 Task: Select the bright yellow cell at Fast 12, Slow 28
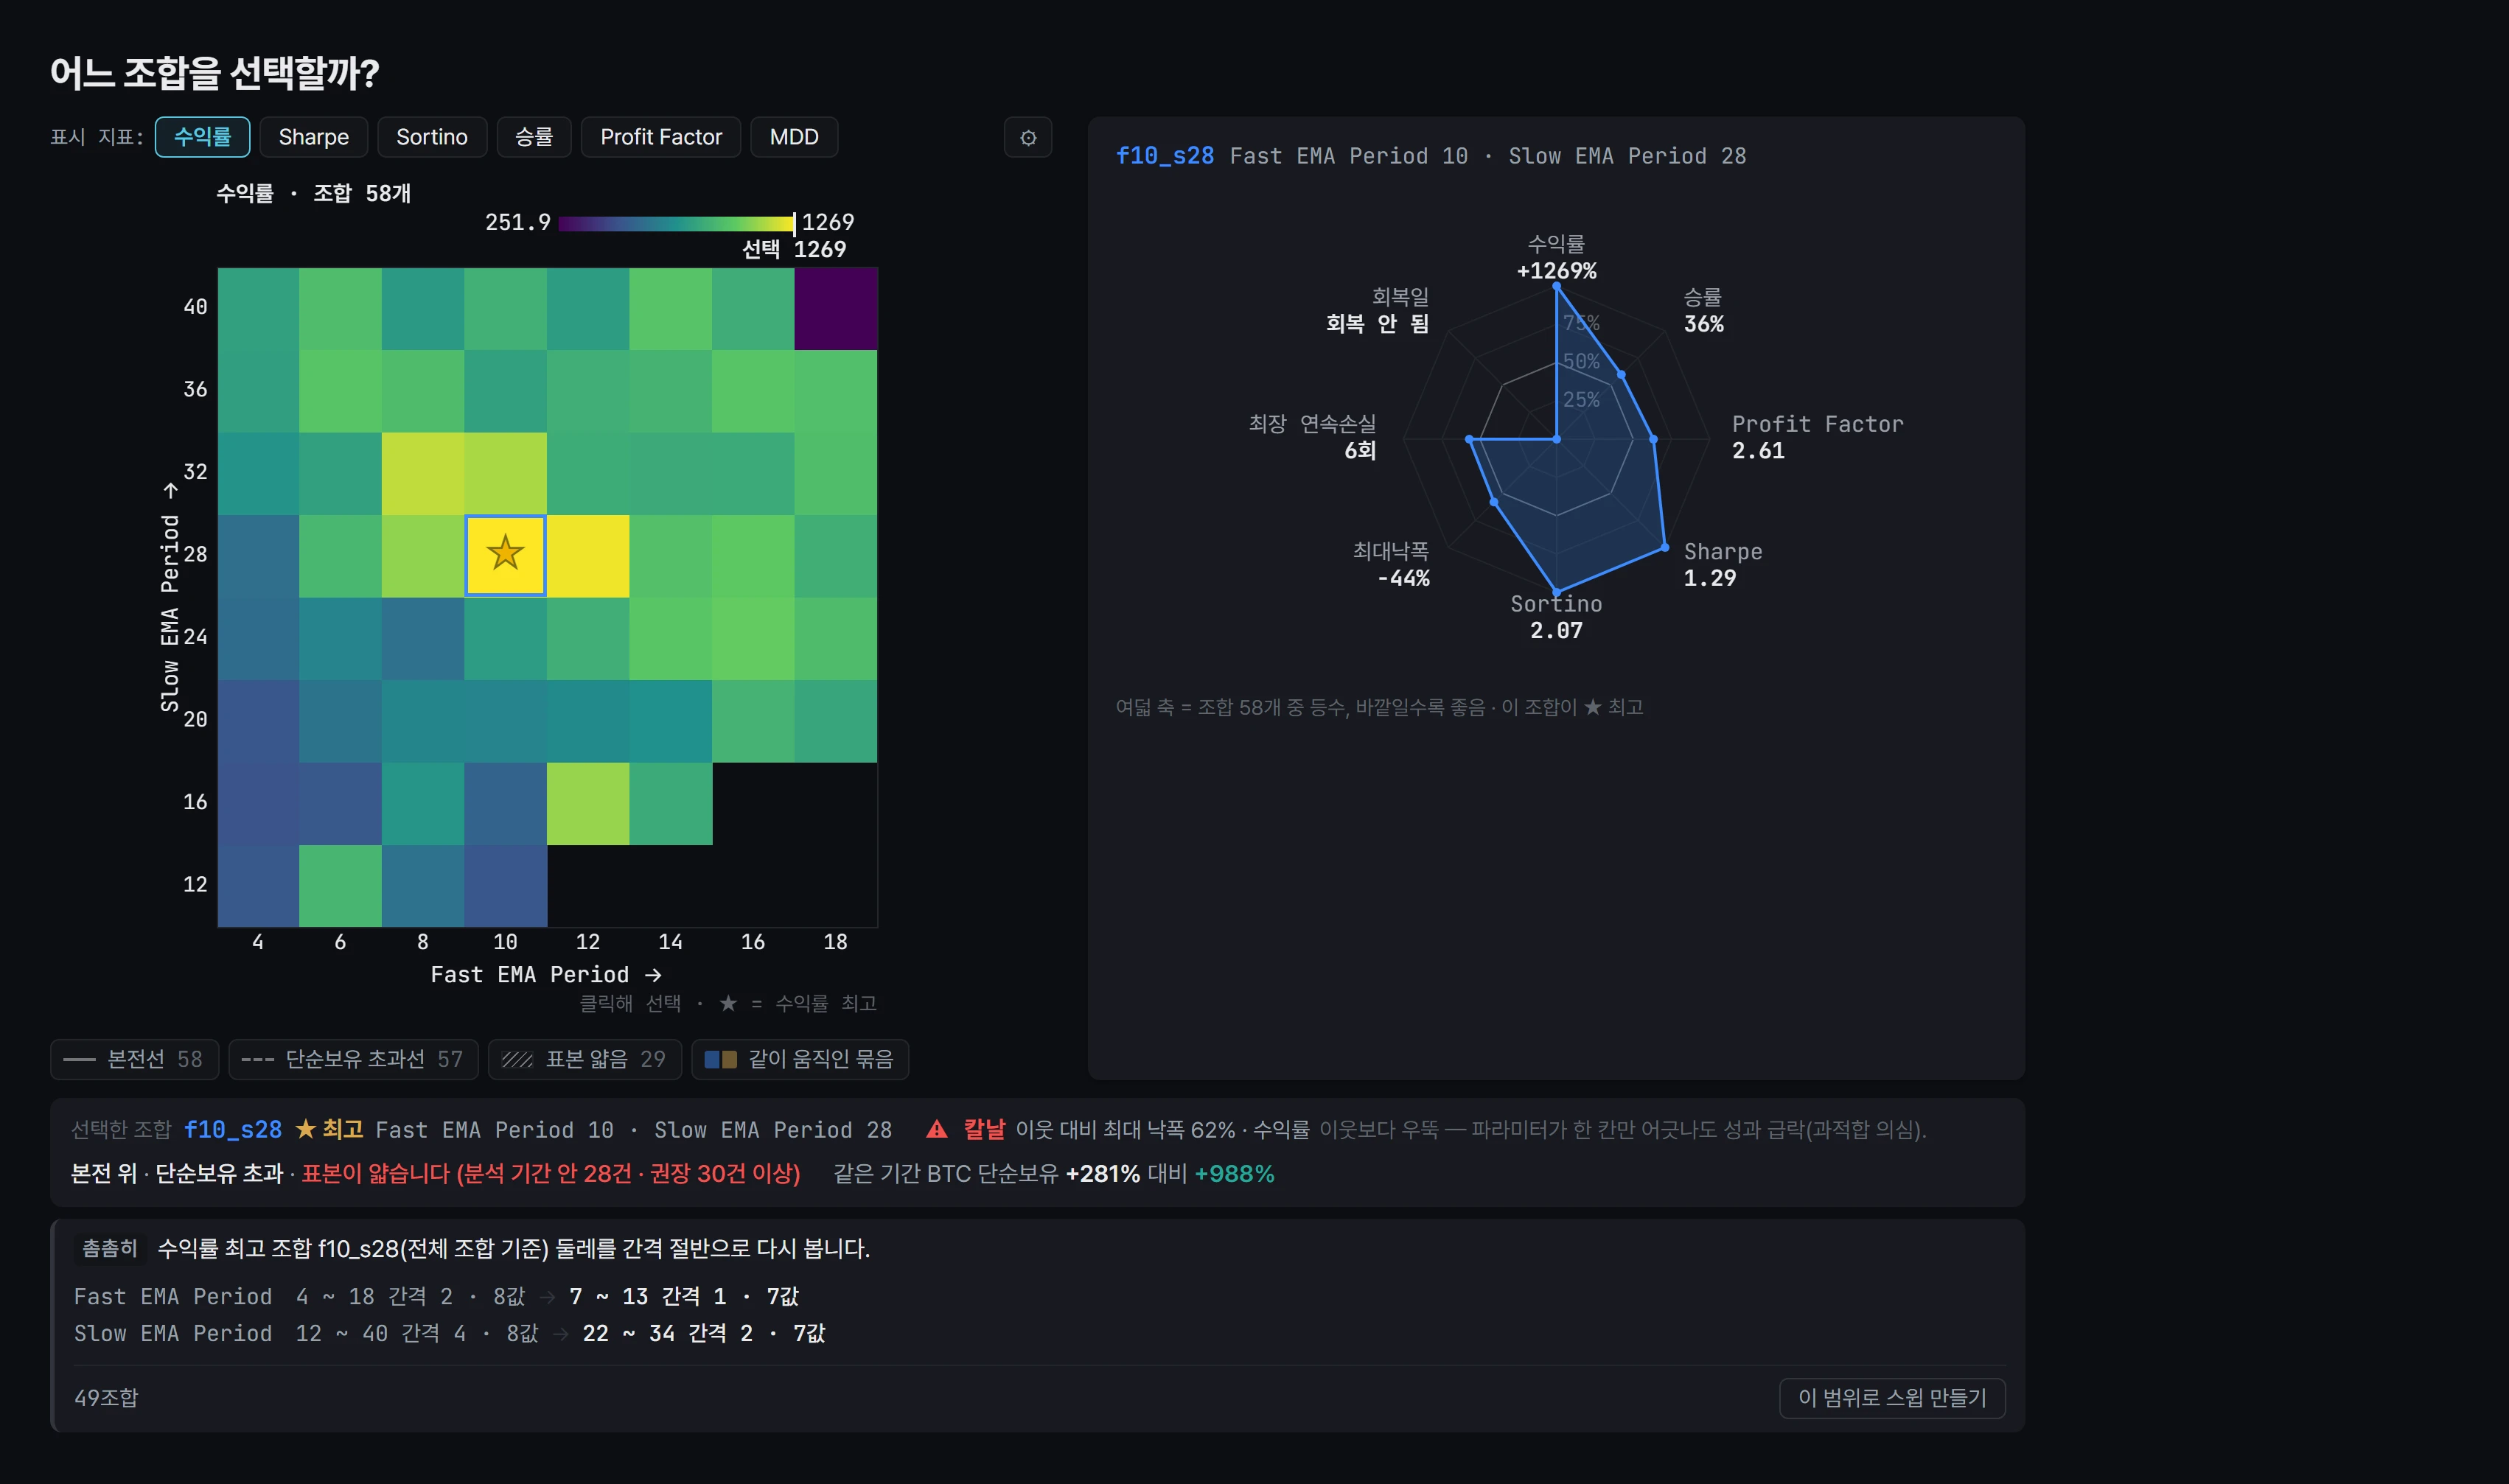point(588,556)
